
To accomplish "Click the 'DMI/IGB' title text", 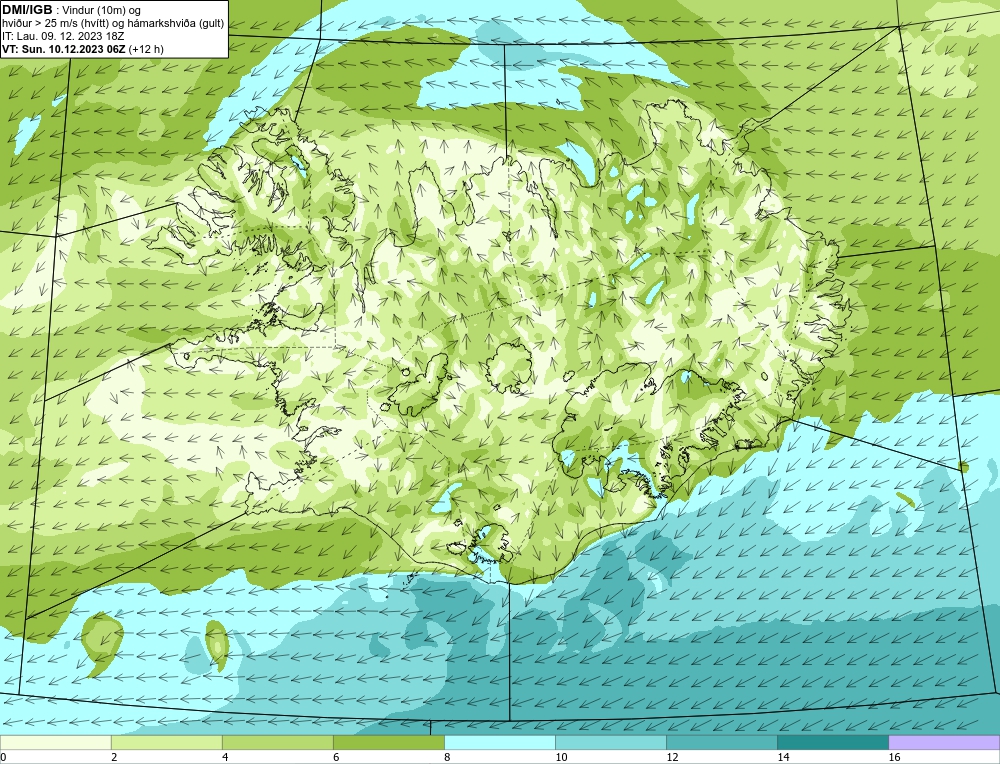I will click(27, 10).
